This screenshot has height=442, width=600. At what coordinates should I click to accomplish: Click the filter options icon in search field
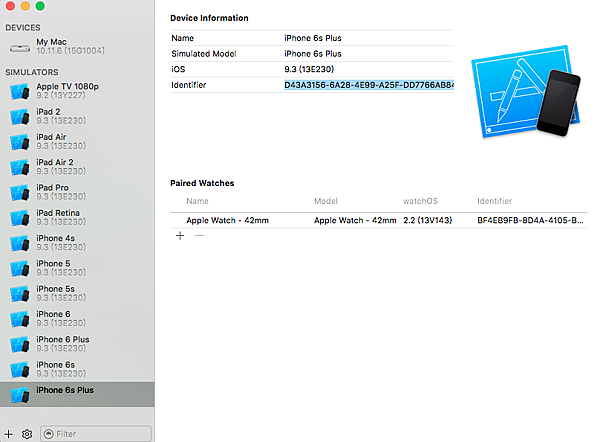click(49, 434)
